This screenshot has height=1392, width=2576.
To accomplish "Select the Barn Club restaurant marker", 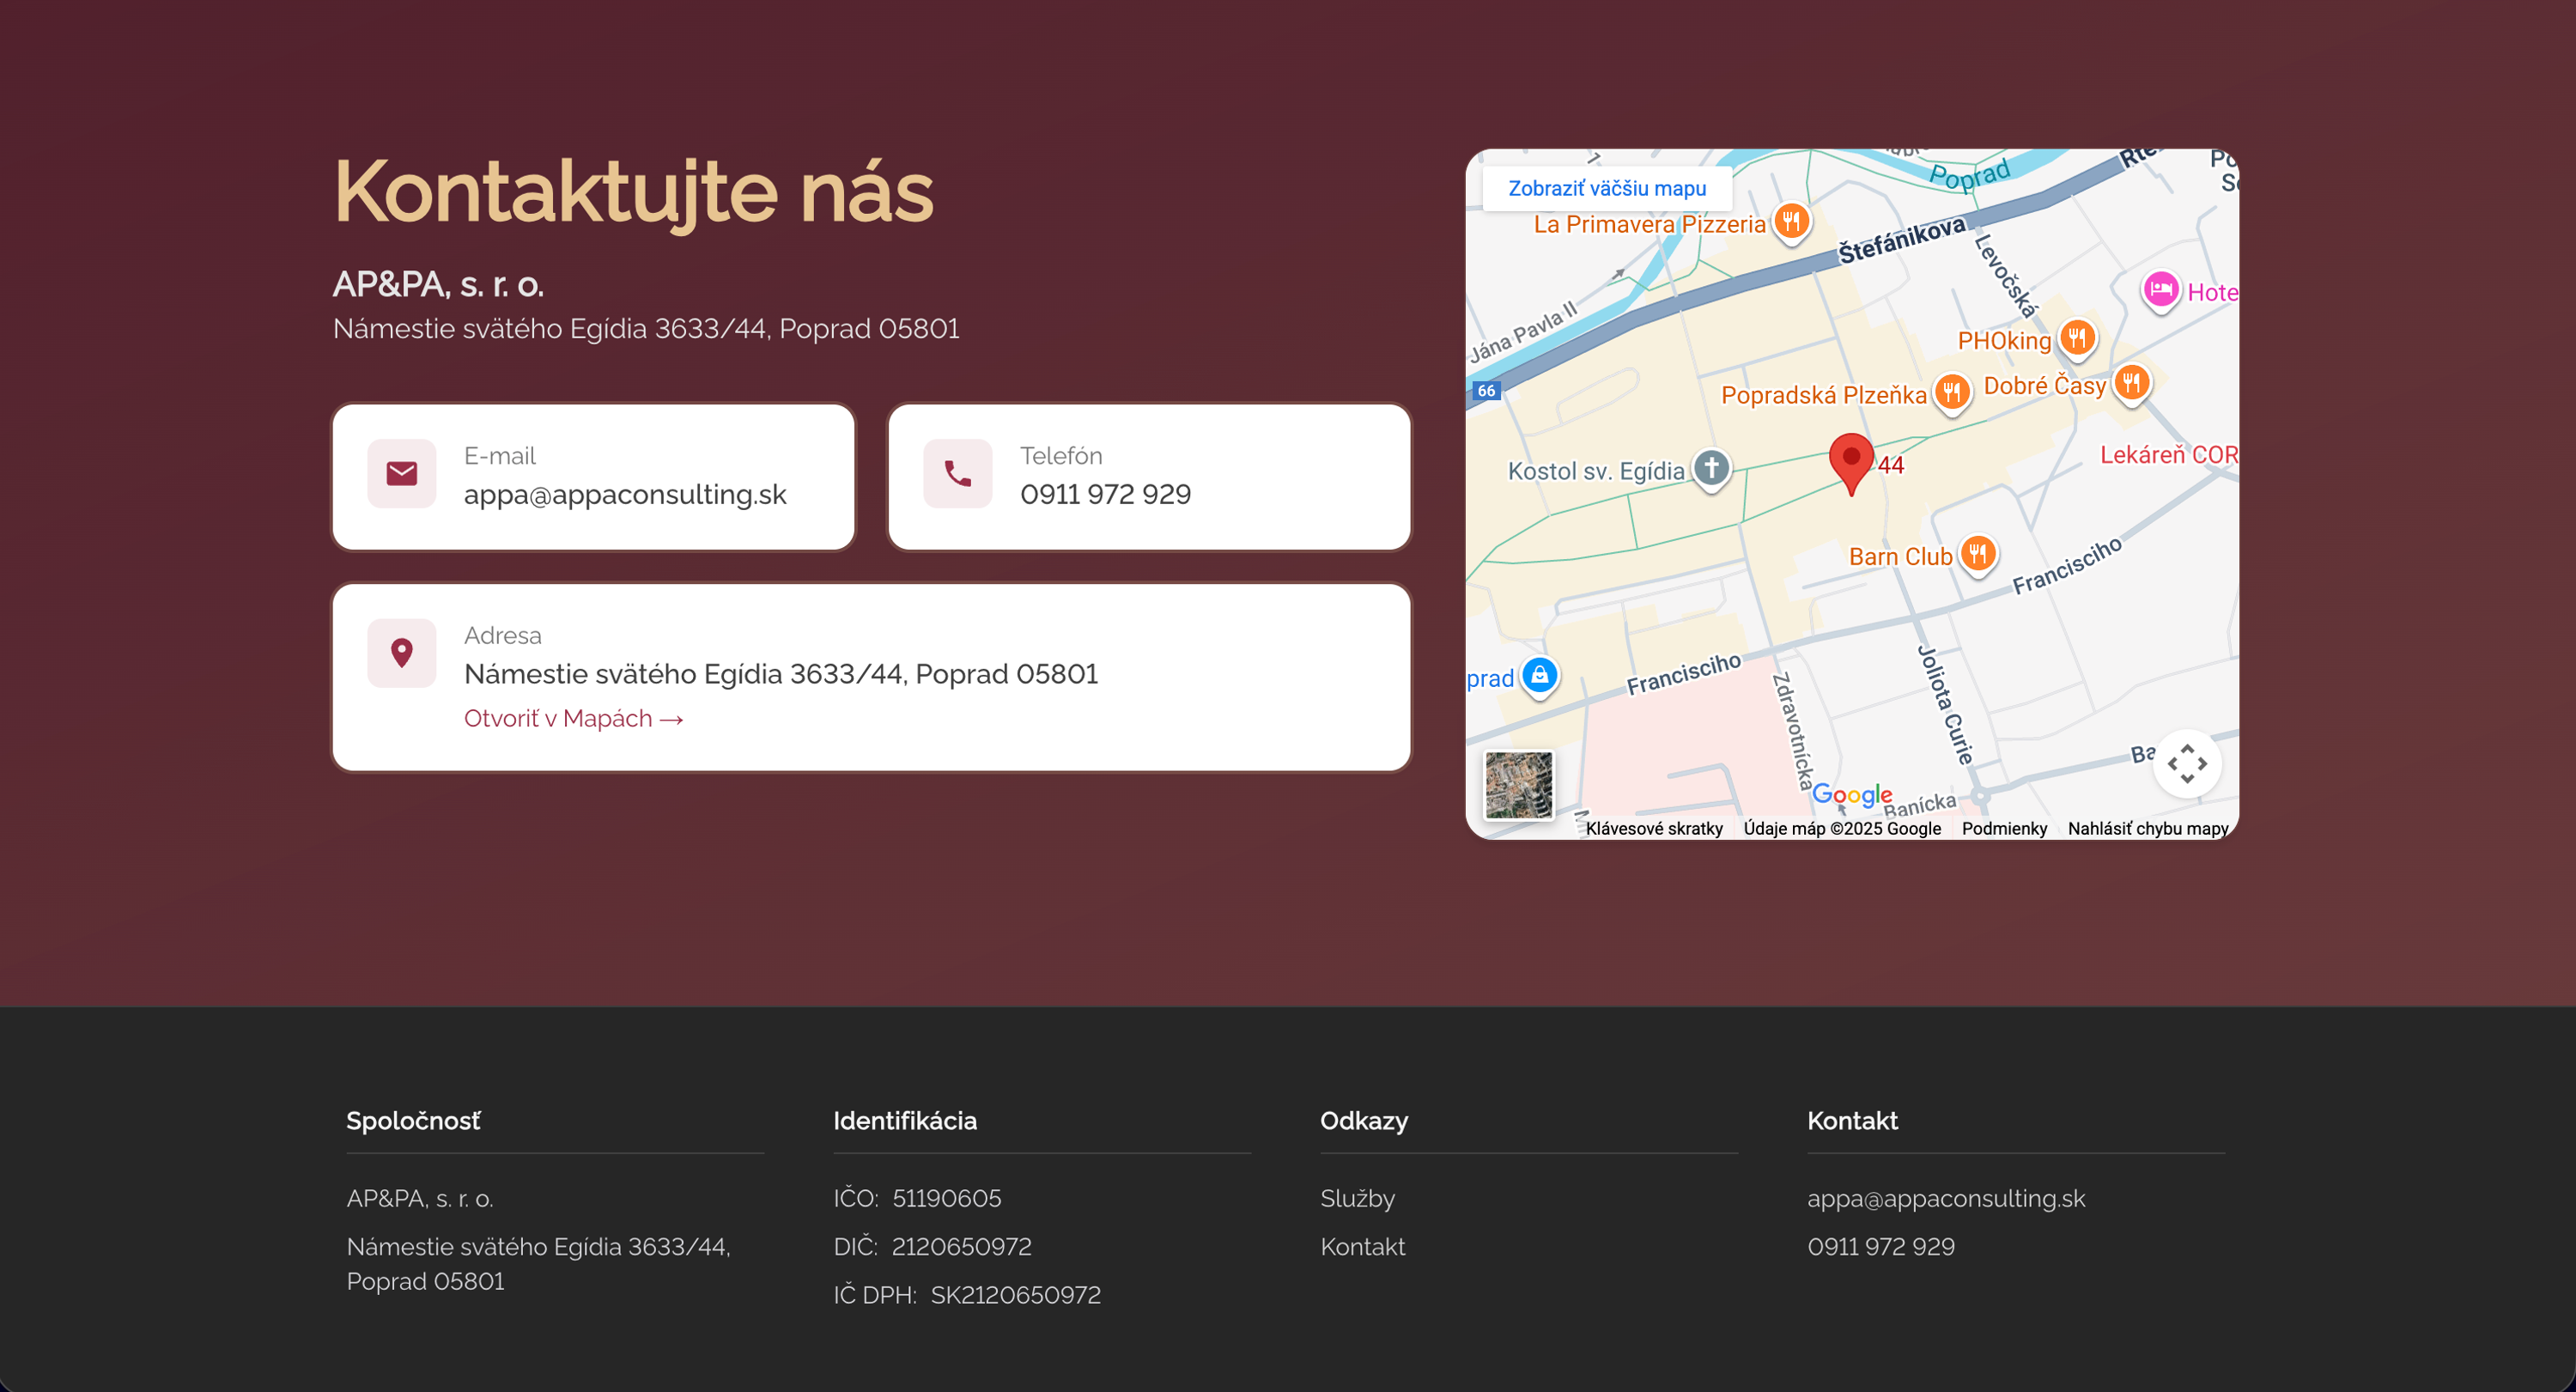I will coord(1977,553).
